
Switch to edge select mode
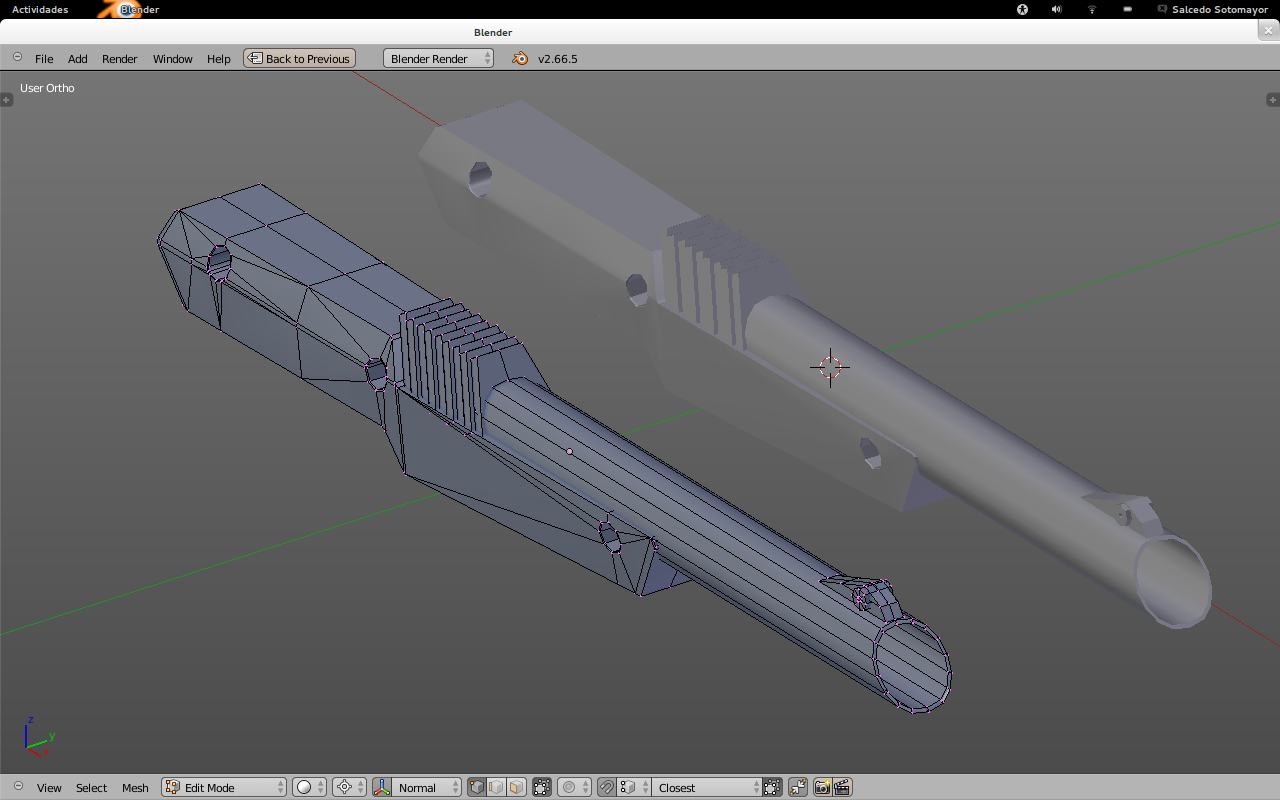(x=496, y=788)
